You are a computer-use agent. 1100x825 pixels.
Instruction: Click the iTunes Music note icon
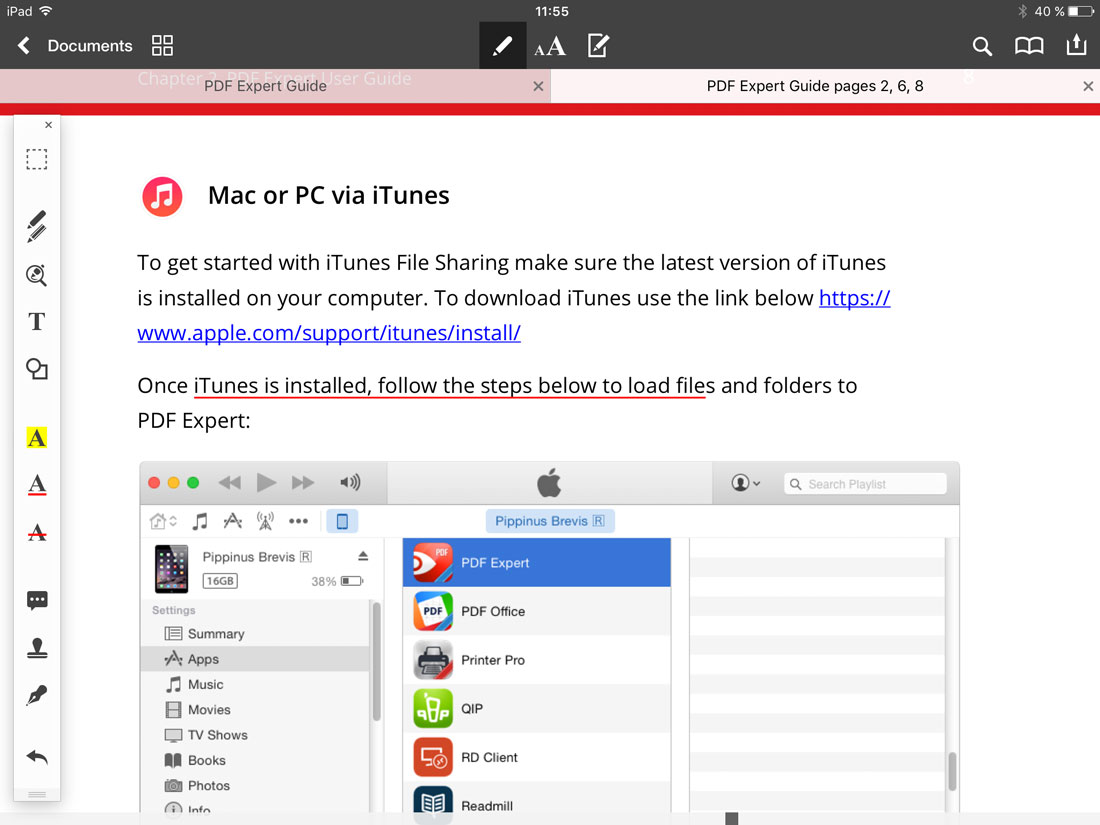point(200,521)
